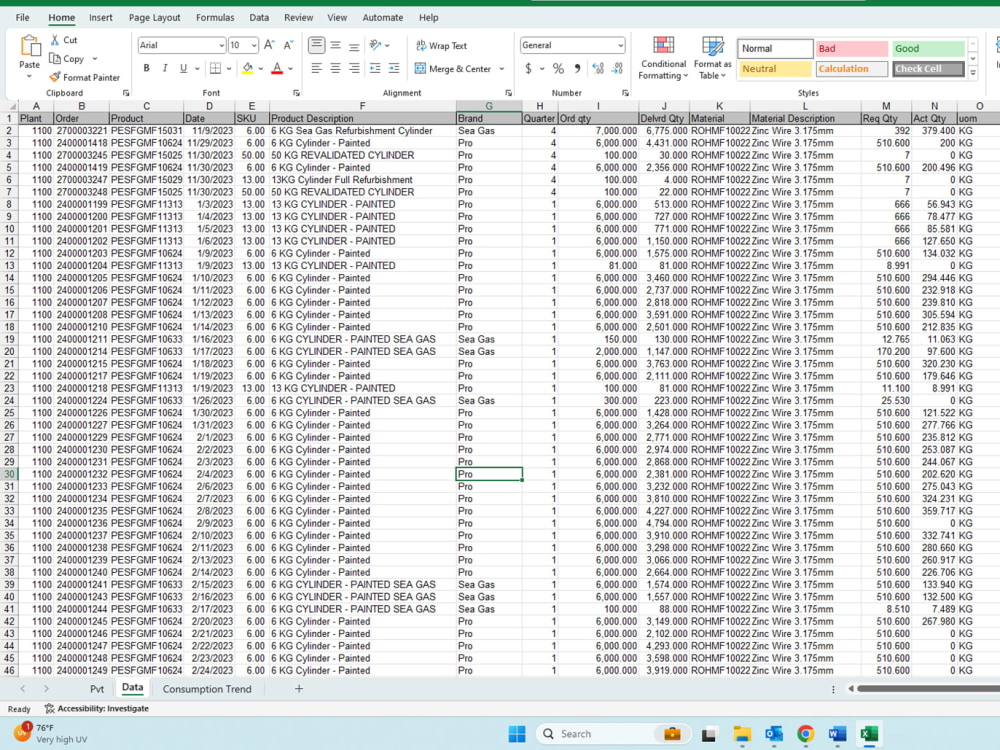Increase indent icon
This screenshot has height=750, width=1000.
click(394, 68)
